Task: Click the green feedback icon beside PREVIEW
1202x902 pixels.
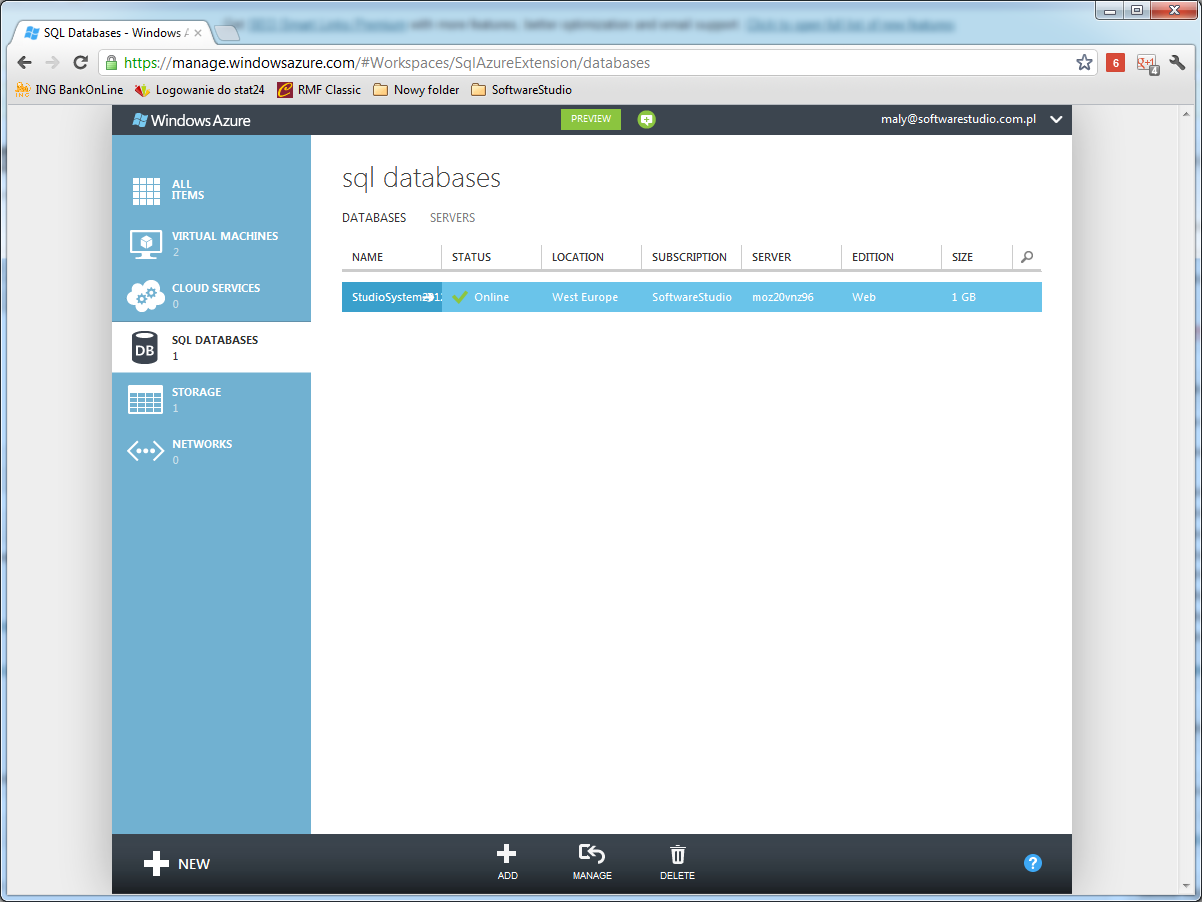Action: click(x=646, y=119)
